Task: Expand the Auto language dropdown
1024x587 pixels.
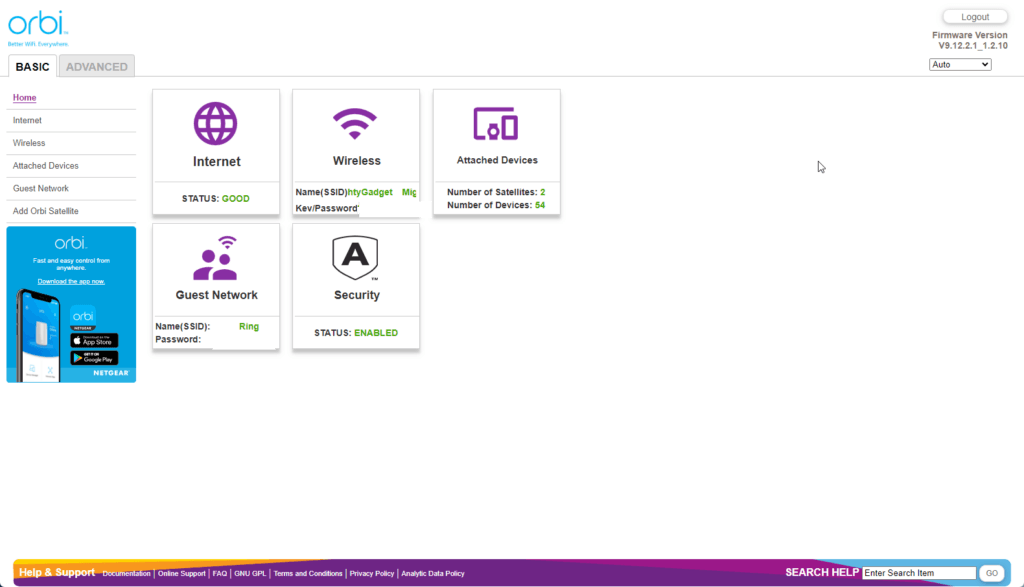Action: (959, 64)
